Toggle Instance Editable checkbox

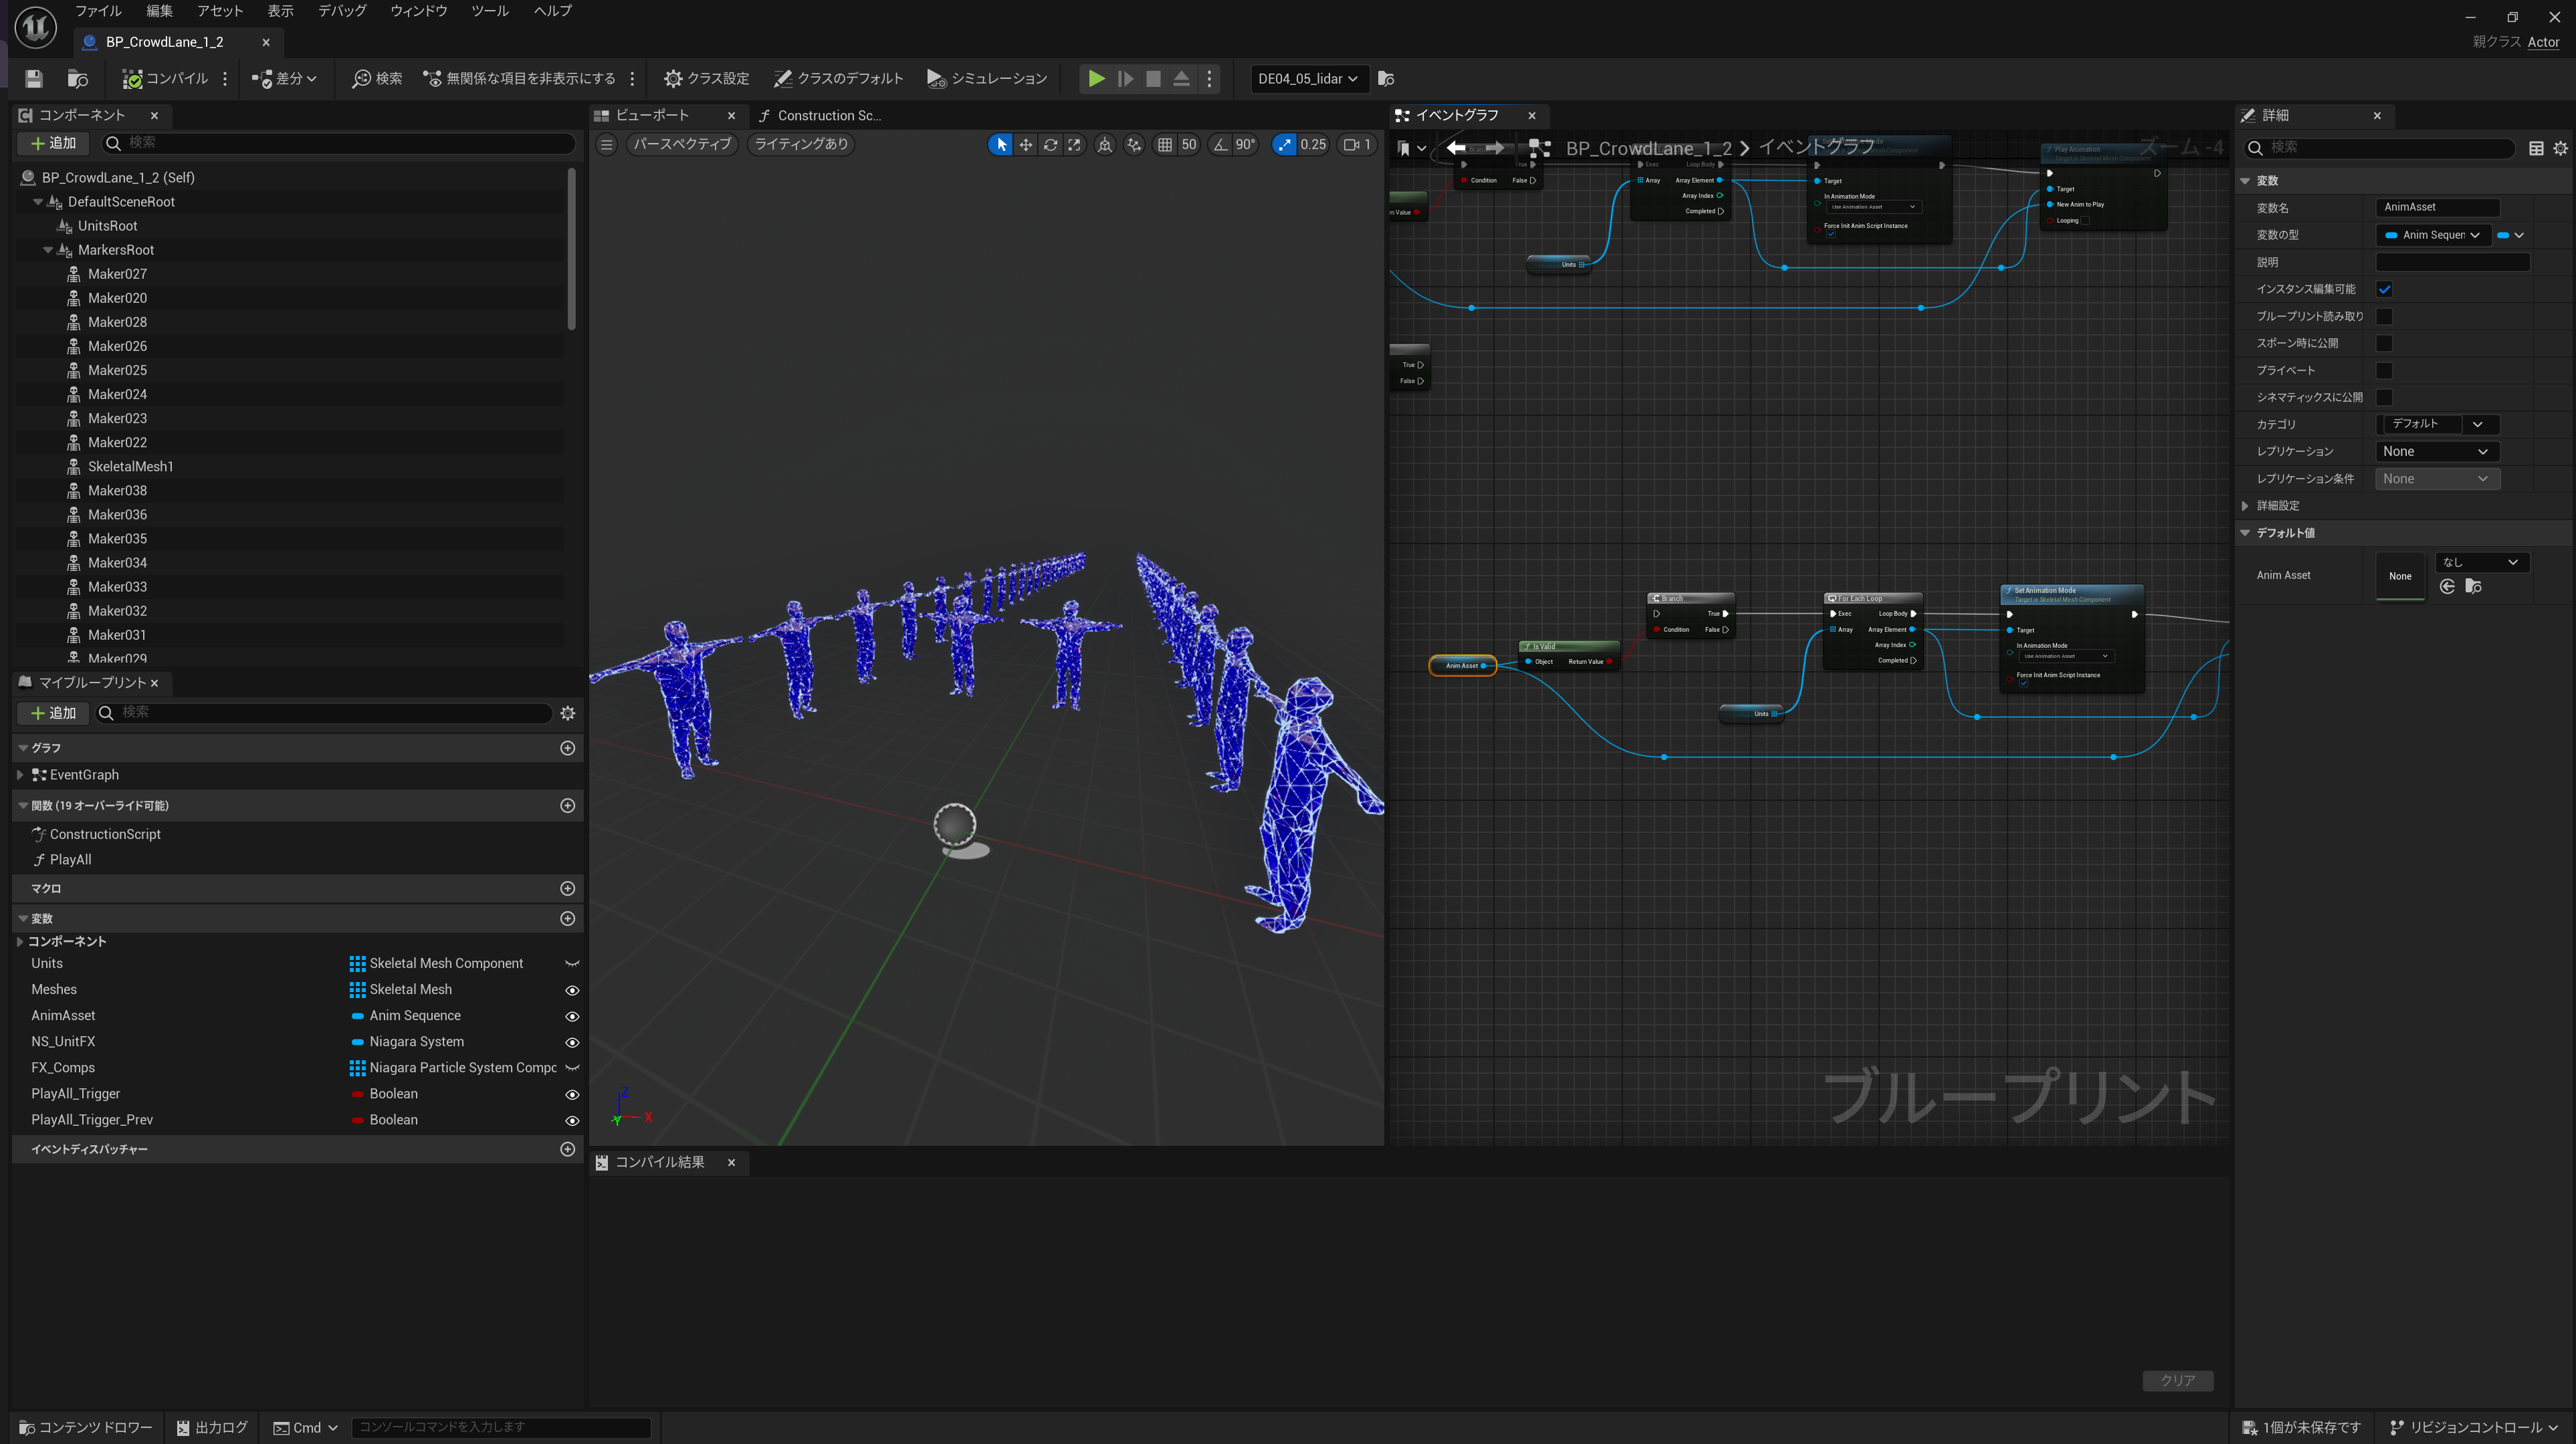[x=2384, y=289]
